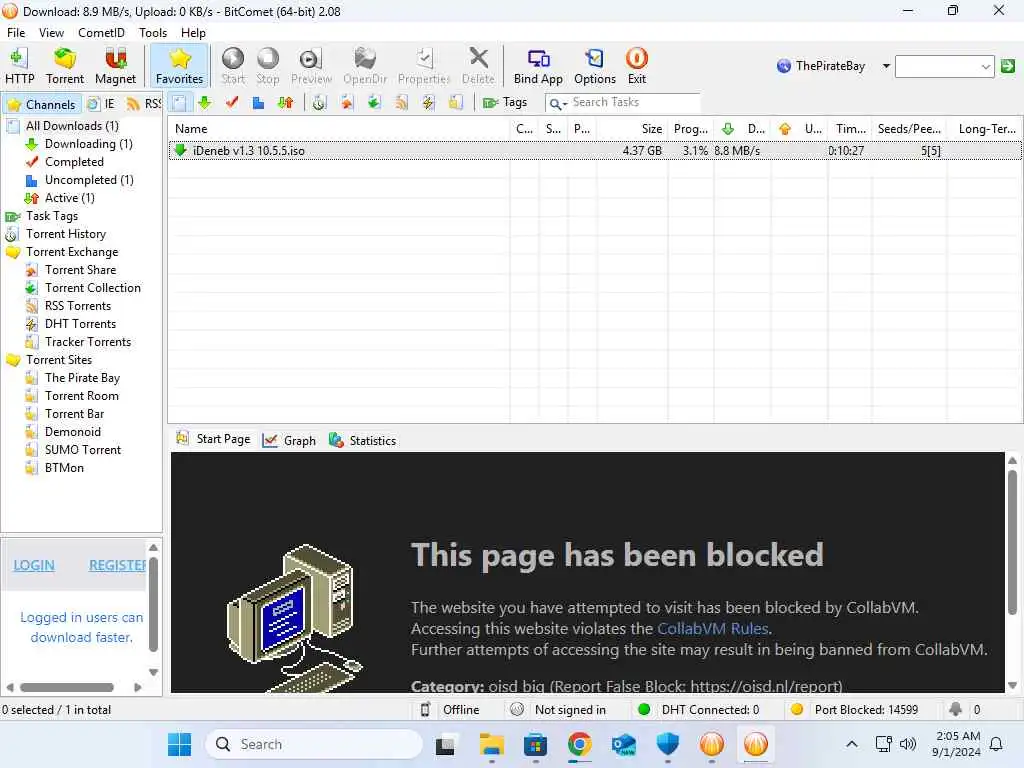Screen dimensions: 1024x768
Task: Click the green Go search button
Action: tap(1008, 66)
